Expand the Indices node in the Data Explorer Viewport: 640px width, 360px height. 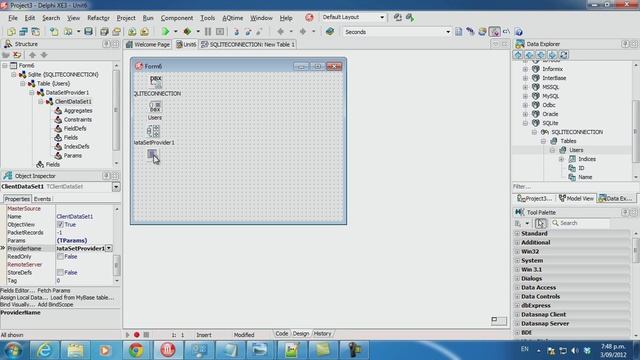pos(561,159)
